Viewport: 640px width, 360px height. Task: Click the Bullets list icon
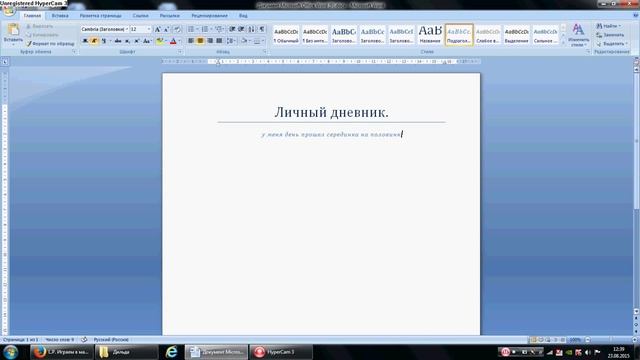(x=191, y=29)
